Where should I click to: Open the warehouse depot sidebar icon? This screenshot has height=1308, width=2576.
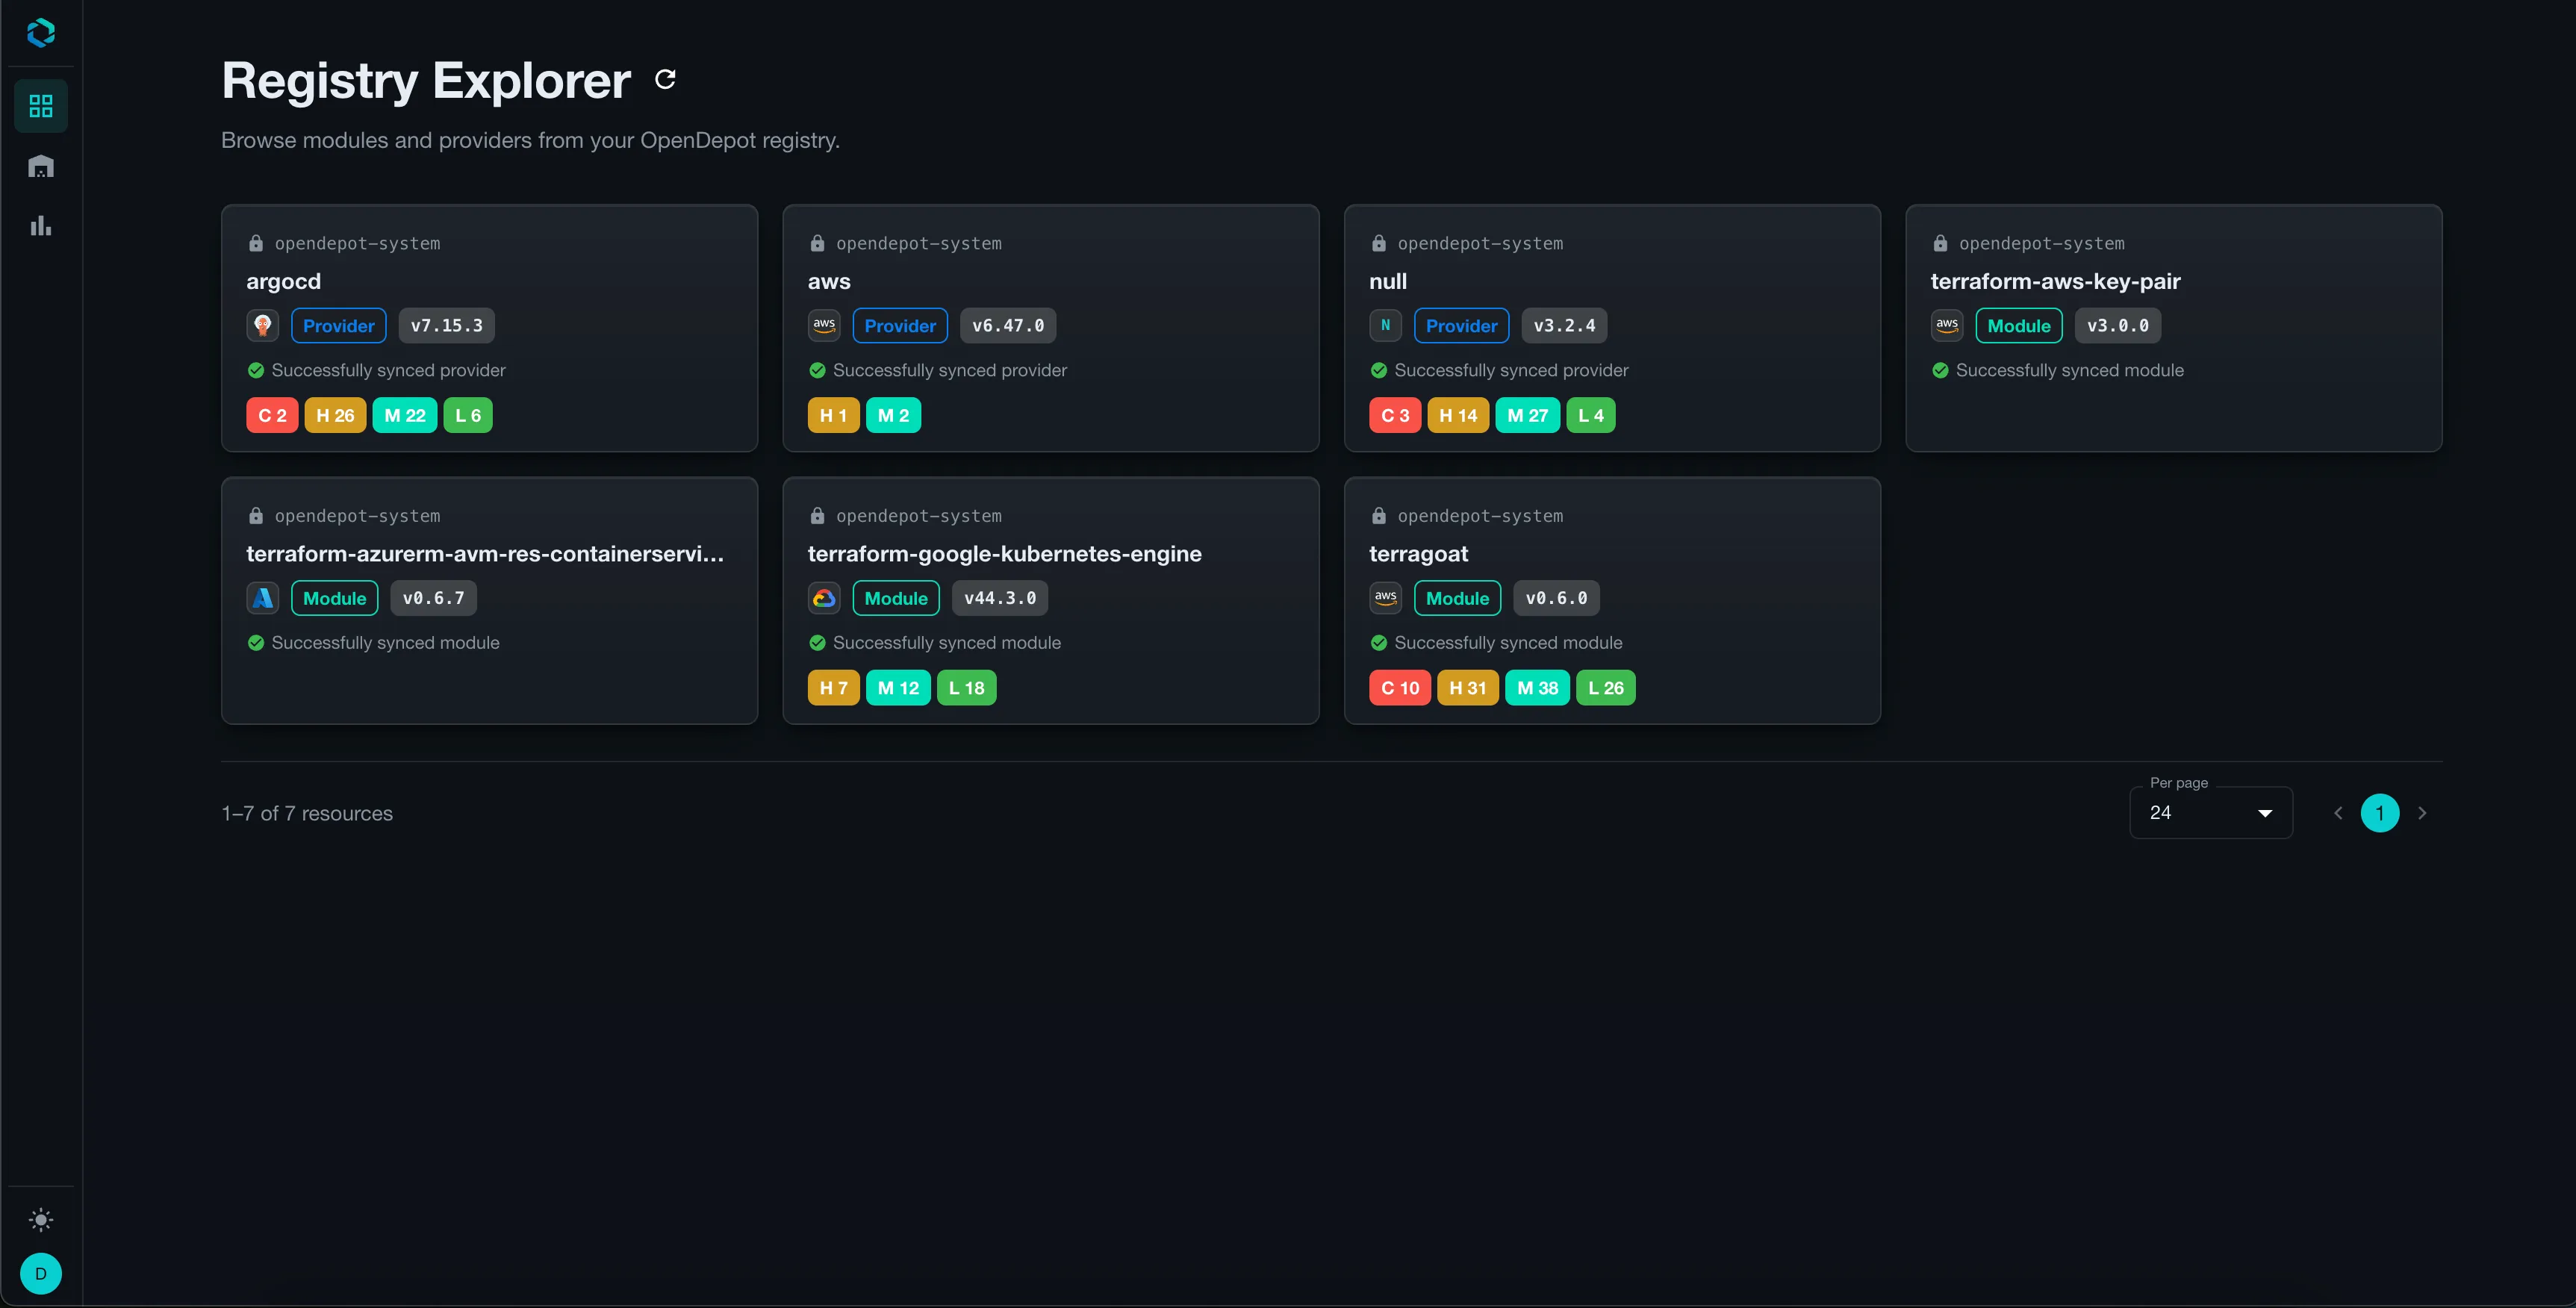41,166
